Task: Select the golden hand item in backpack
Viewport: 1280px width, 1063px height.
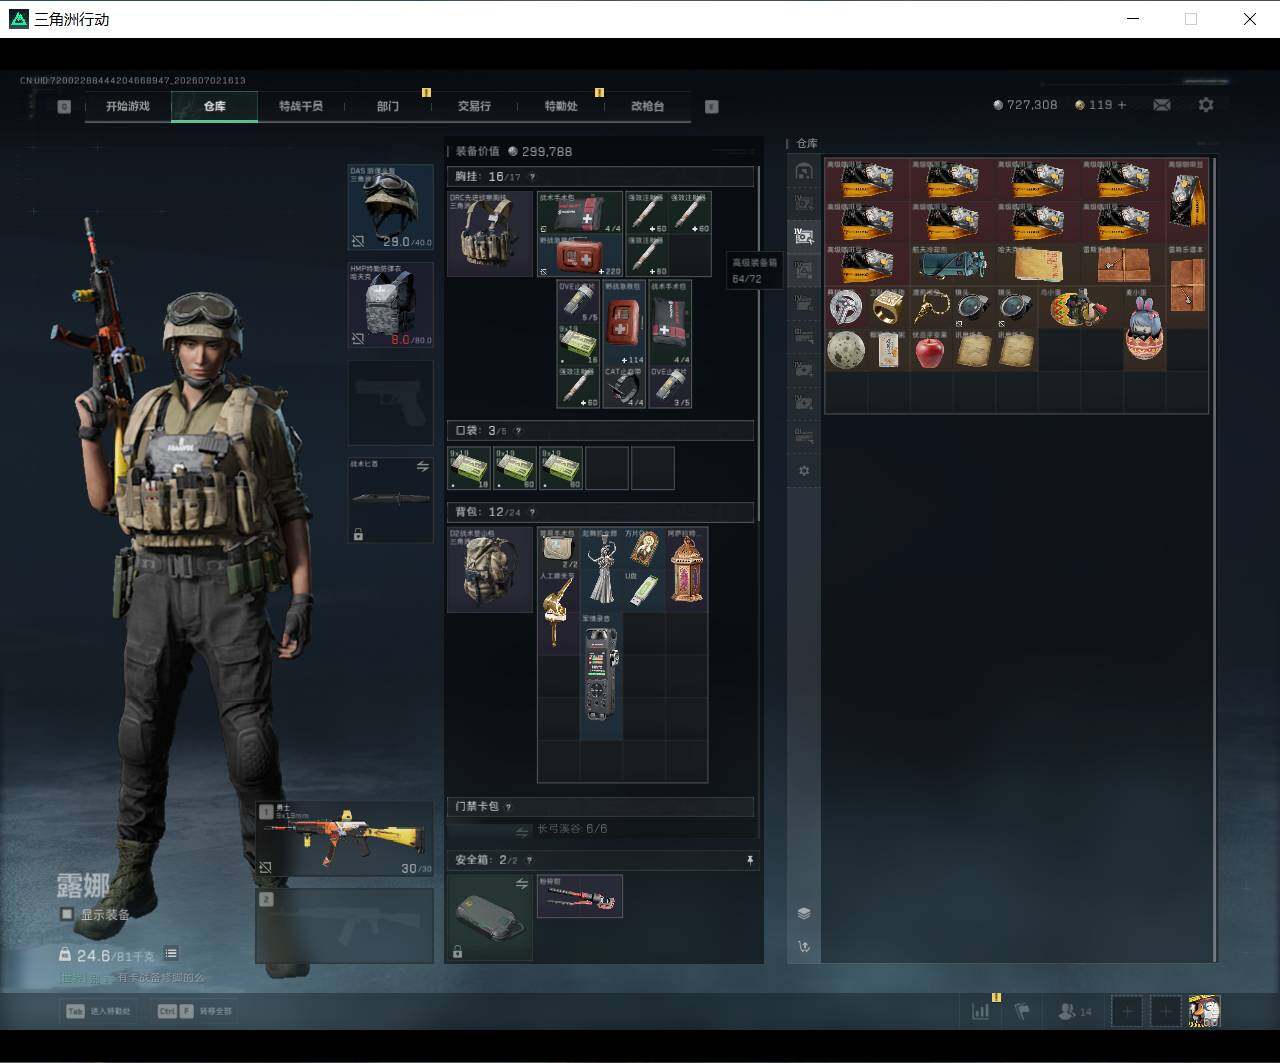Action: 558,612
